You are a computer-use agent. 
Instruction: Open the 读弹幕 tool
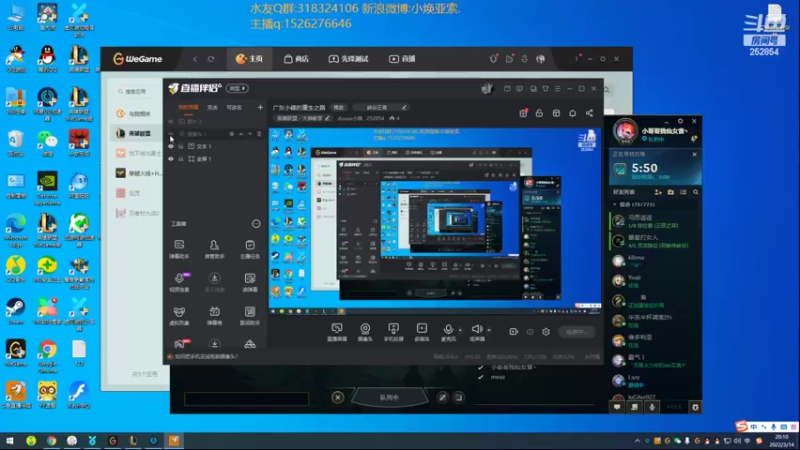[x=249, y=282]
